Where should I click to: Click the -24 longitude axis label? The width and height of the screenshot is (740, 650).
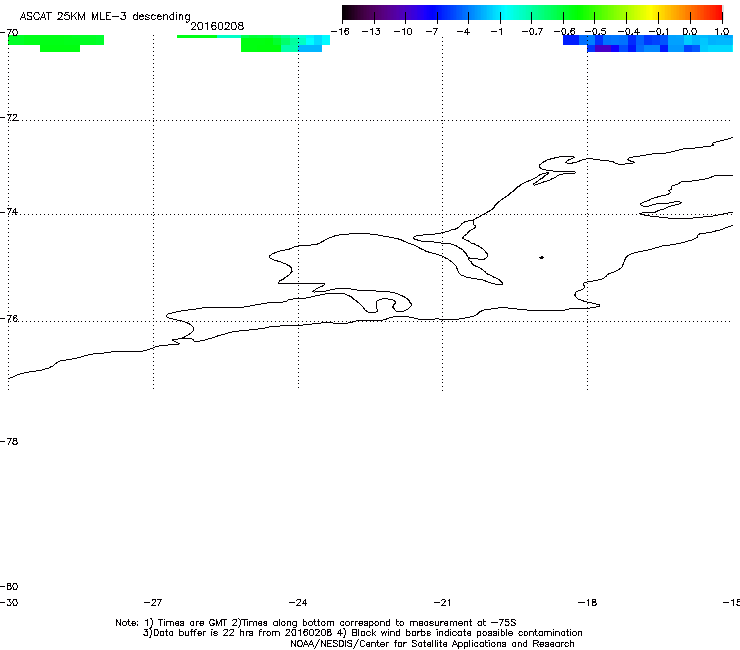(x=298, y=602)
